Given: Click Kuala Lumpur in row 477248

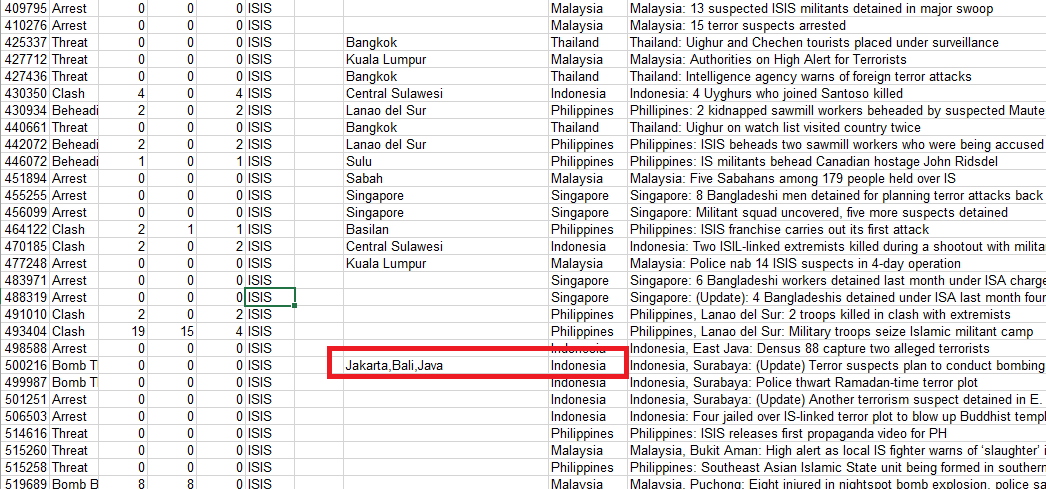Looking at the screenshot, I should pos(445,264).
